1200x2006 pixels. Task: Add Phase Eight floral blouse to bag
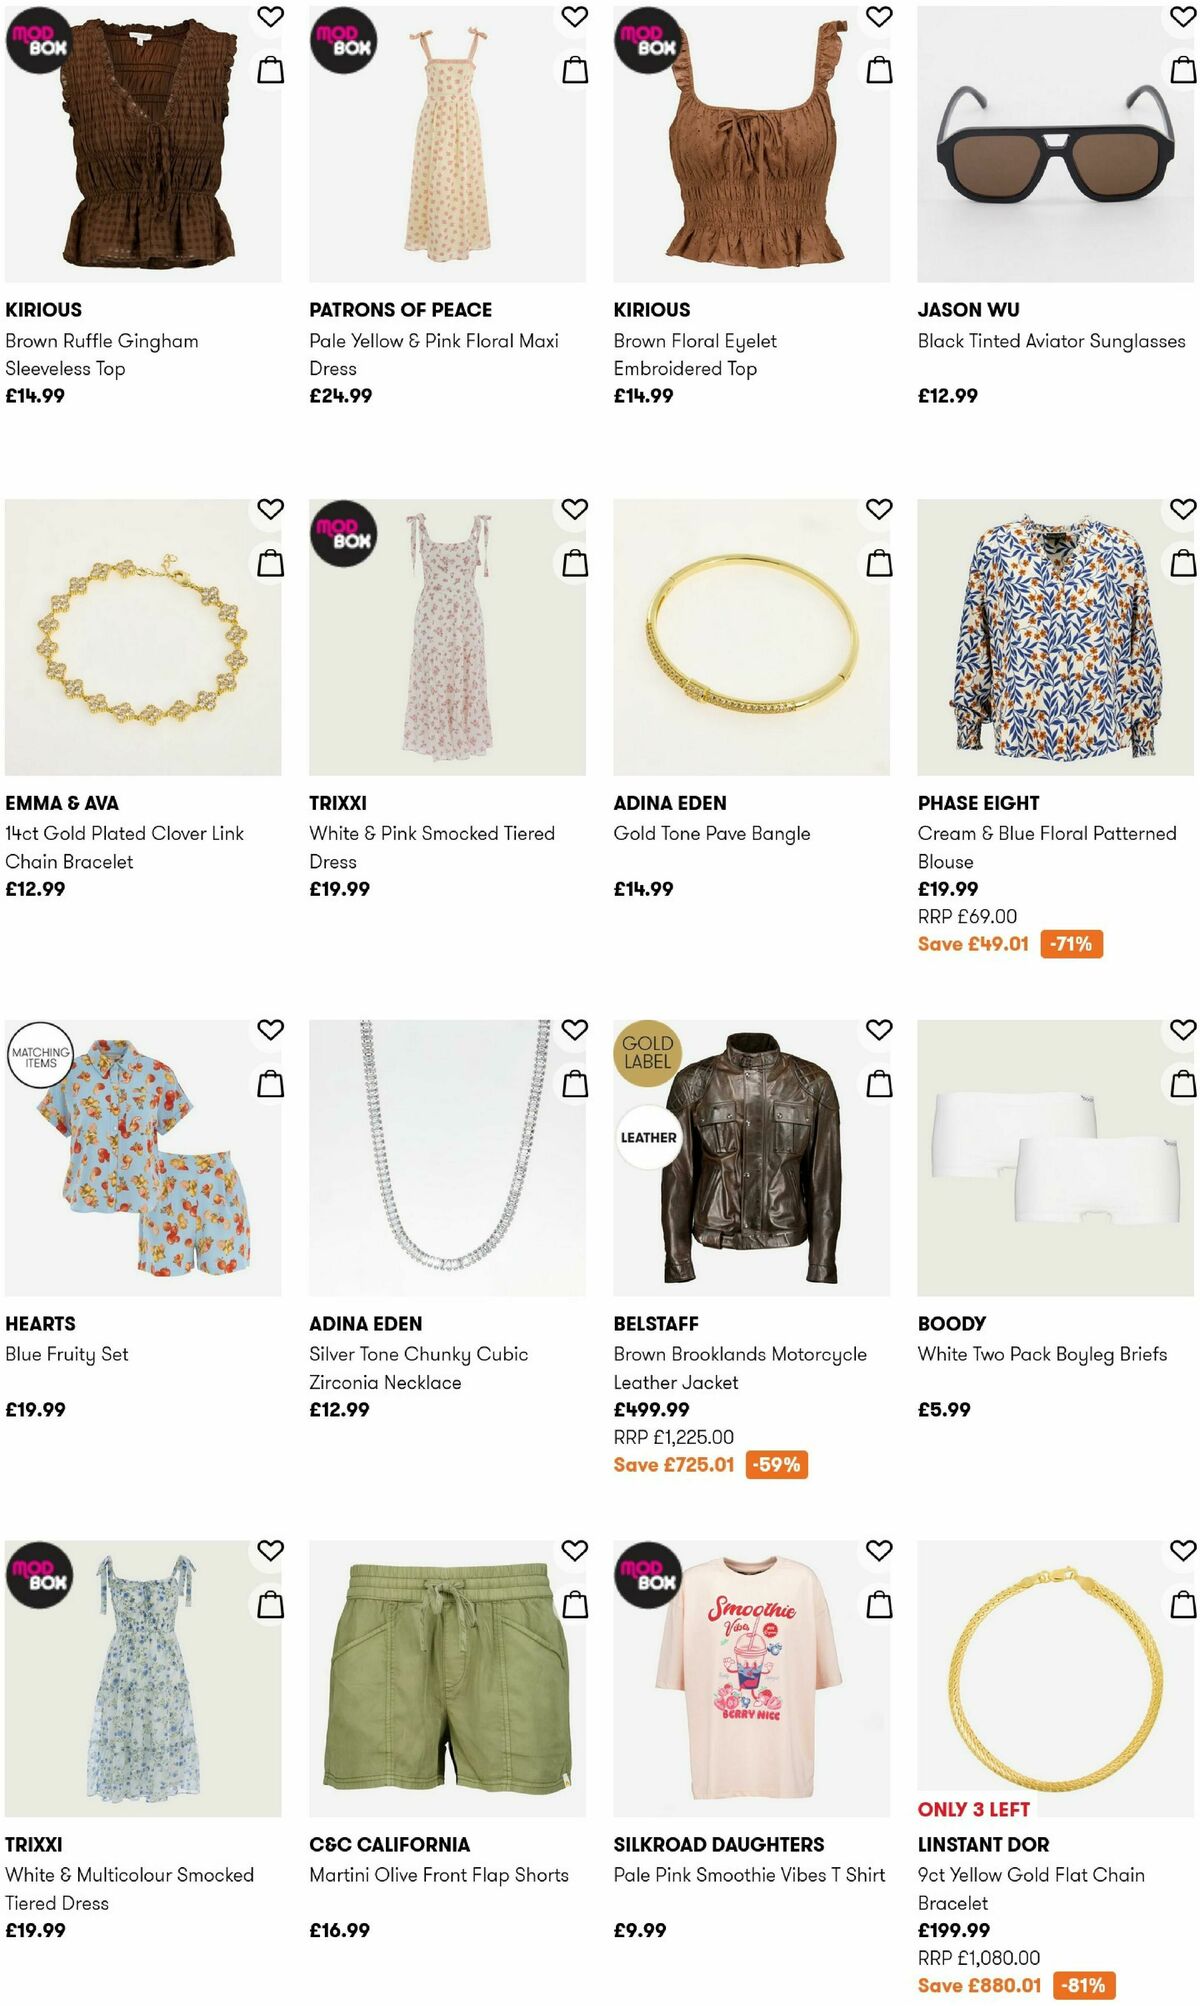1184,562
